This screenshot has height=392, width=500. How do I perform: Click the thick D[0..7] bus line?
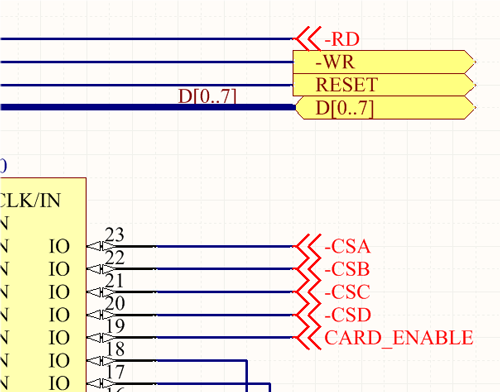(x=148, y=107)
